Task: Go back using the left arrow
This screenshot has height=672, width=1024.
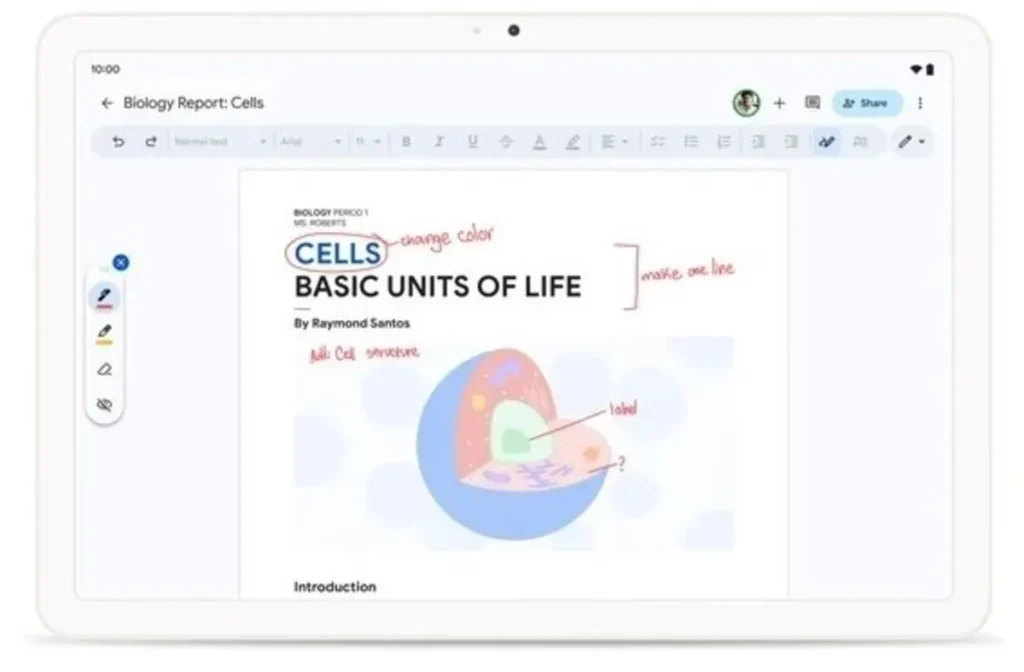Action: tap(107, 103)
